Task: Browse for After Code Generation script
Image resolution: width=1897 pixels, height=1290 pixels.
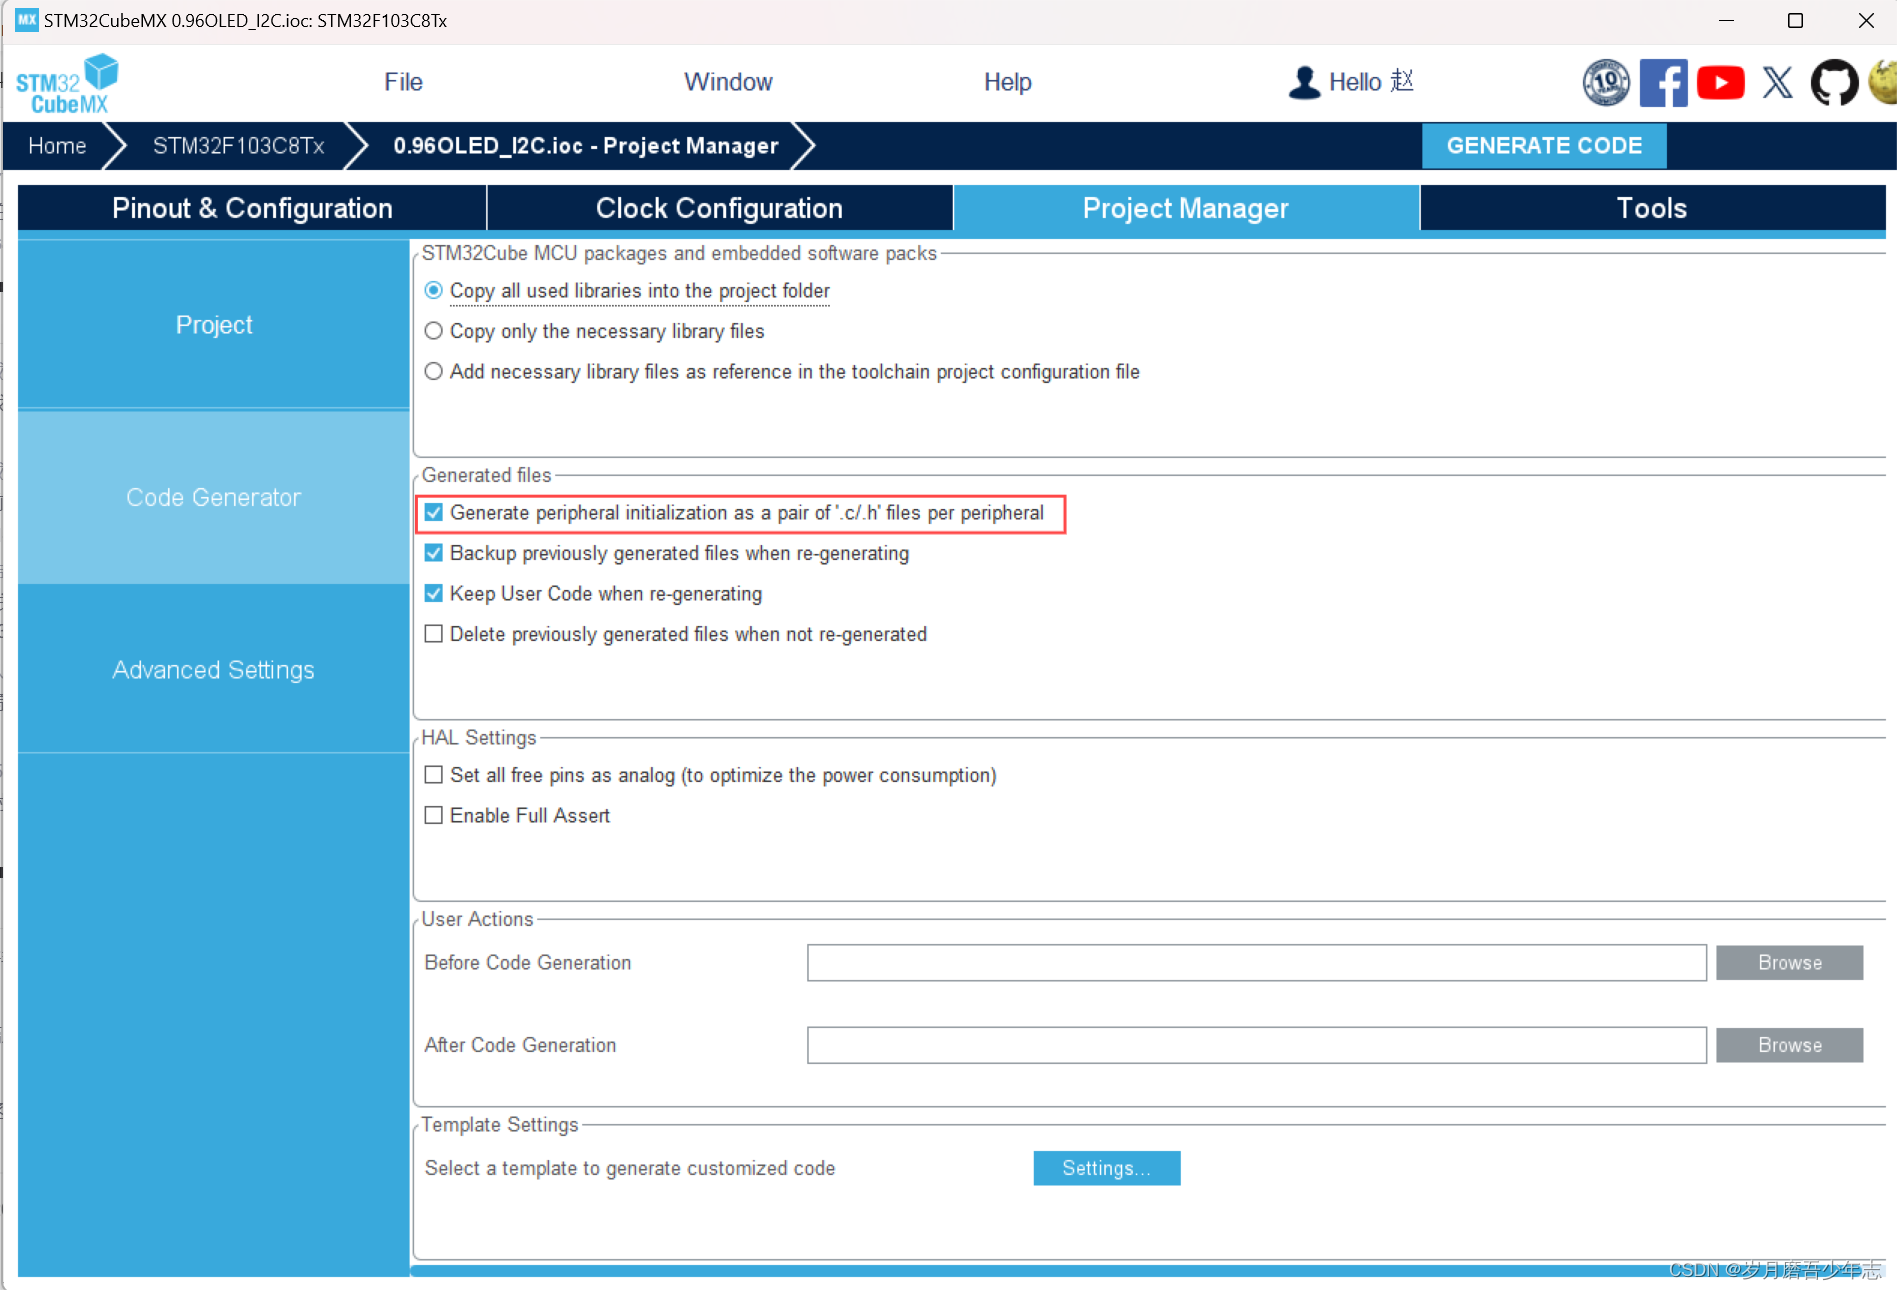Action: [x=1789, y=1045]
